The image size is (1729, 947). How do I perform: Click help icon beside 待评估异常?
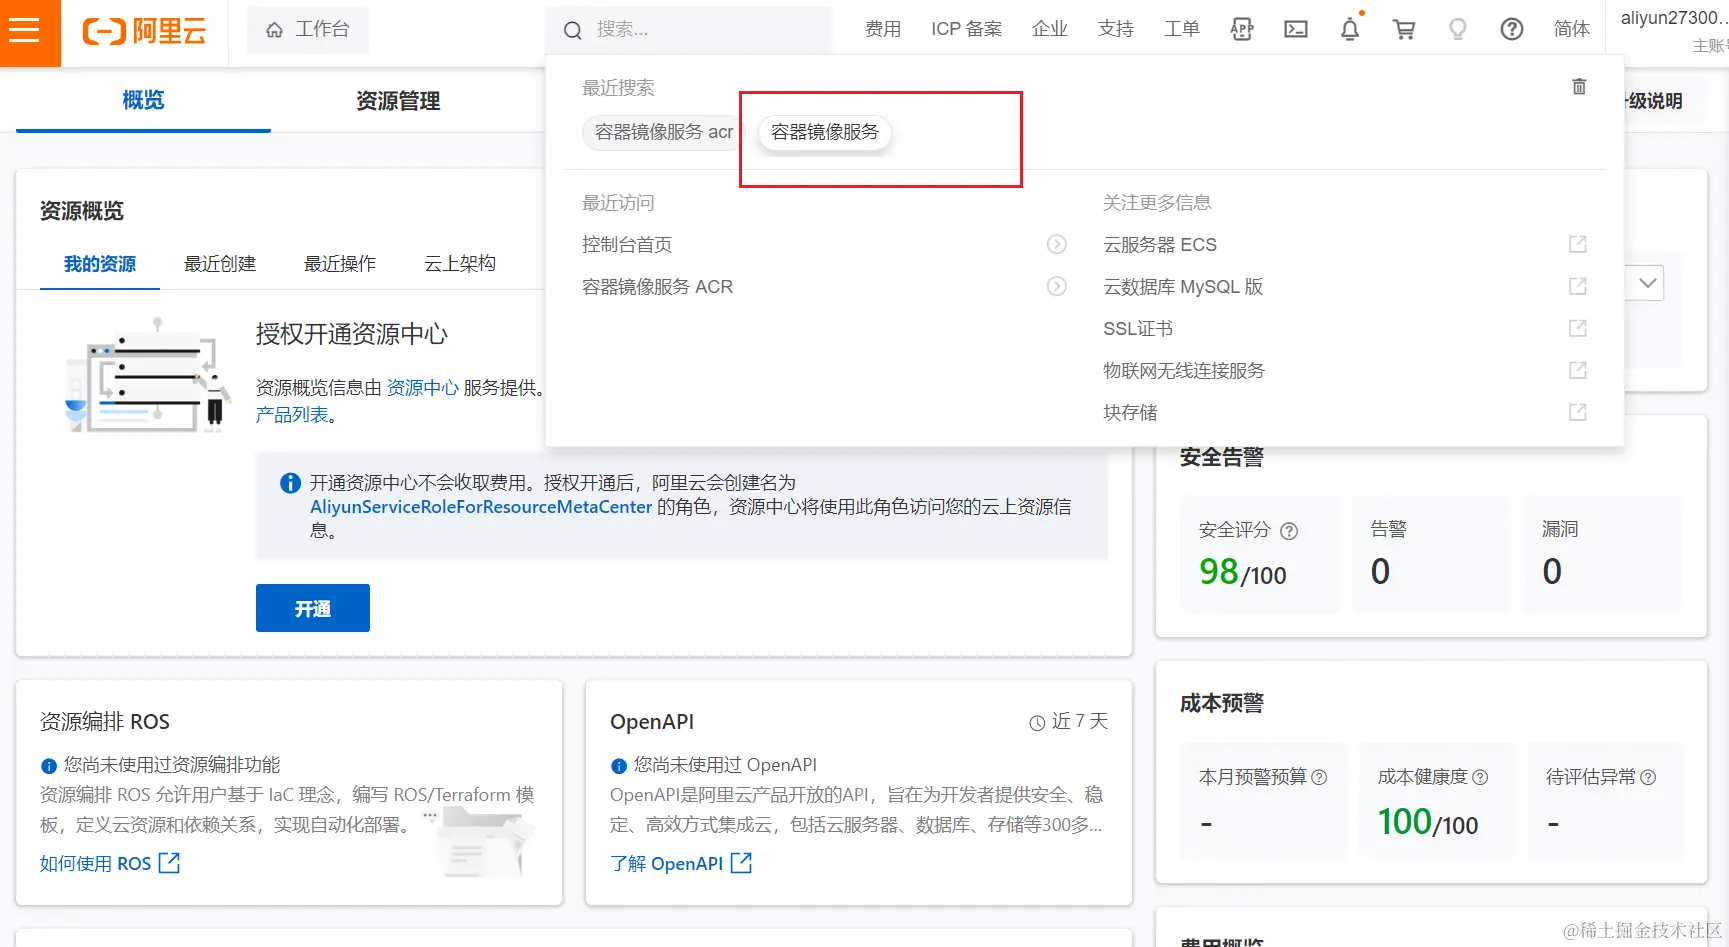click(x=1648, y=777)
